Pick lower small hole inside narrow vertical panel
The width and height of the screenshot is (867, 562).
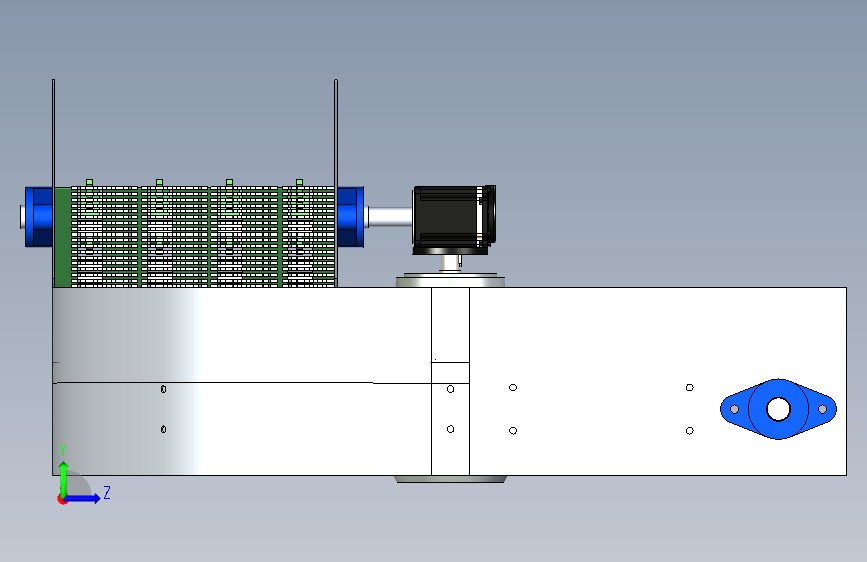pyautogui.click(x=451, y=429)
